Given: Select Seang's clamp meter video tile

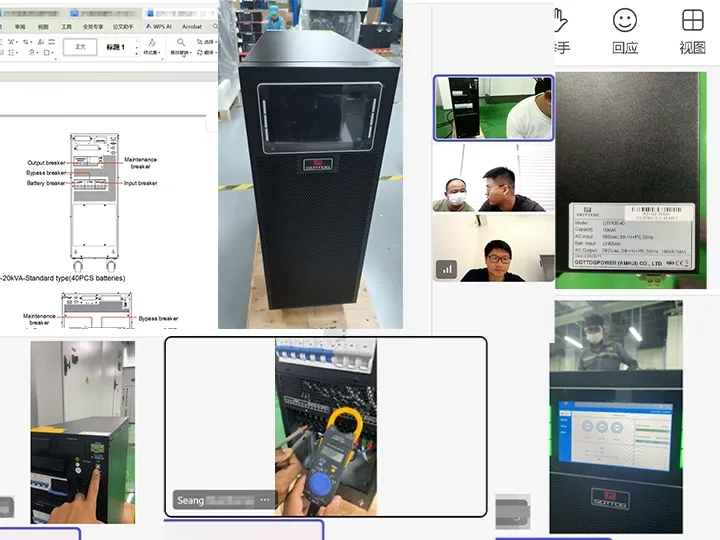Looking at the screenshot, I should [326, 427].
